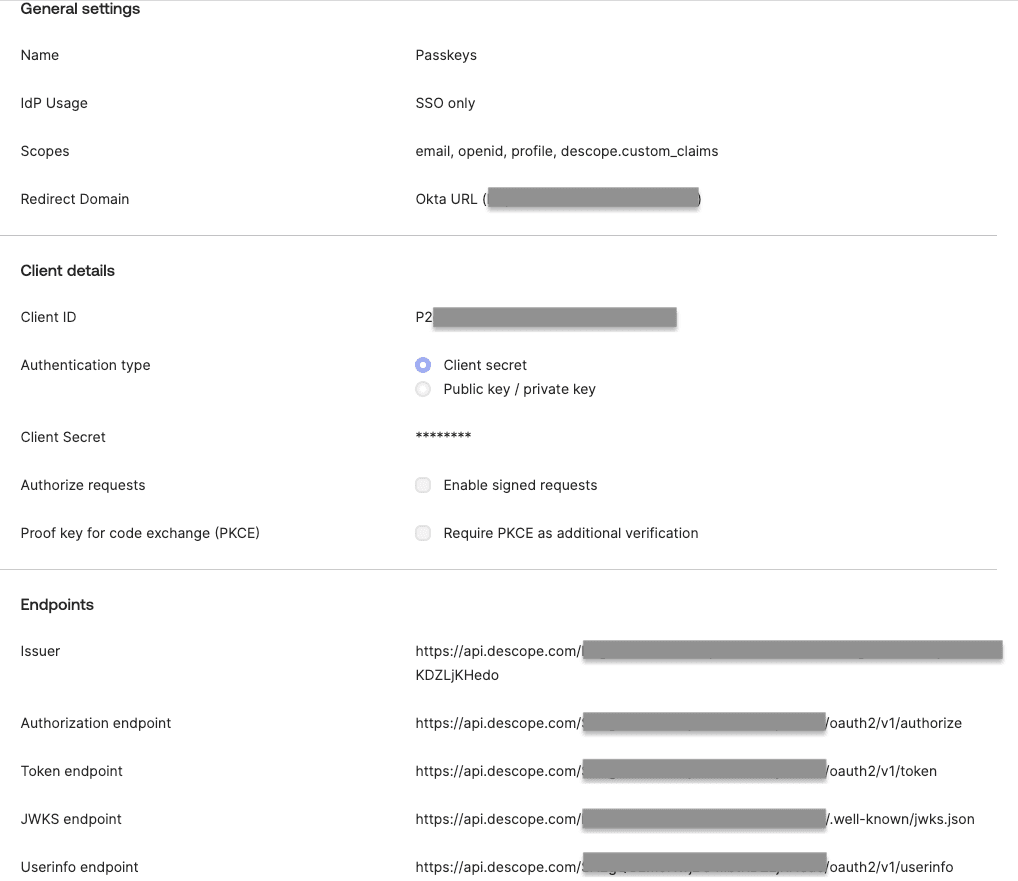Select the SSO only IdP Usage value

(445, 103)
